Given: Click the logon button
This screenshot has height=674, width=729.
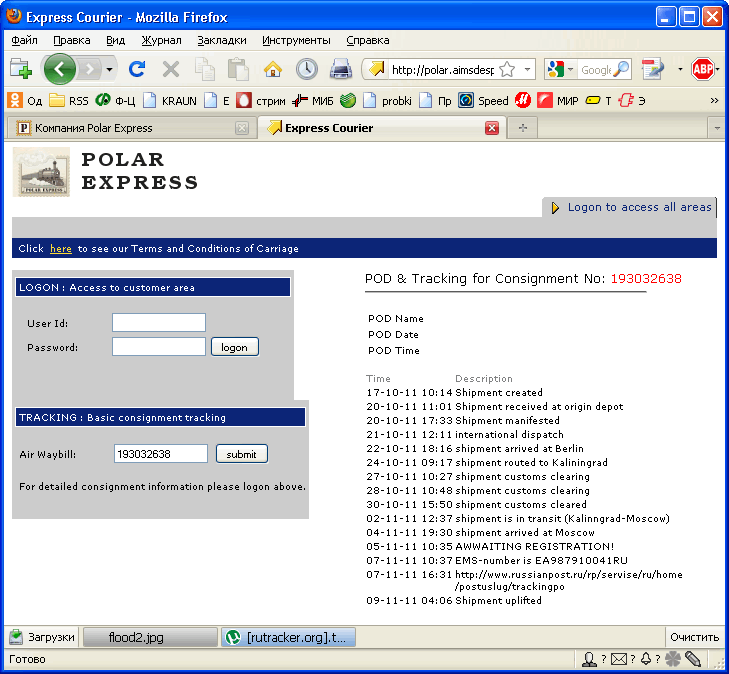Looking at the screenshot, I should coord(235,347).
